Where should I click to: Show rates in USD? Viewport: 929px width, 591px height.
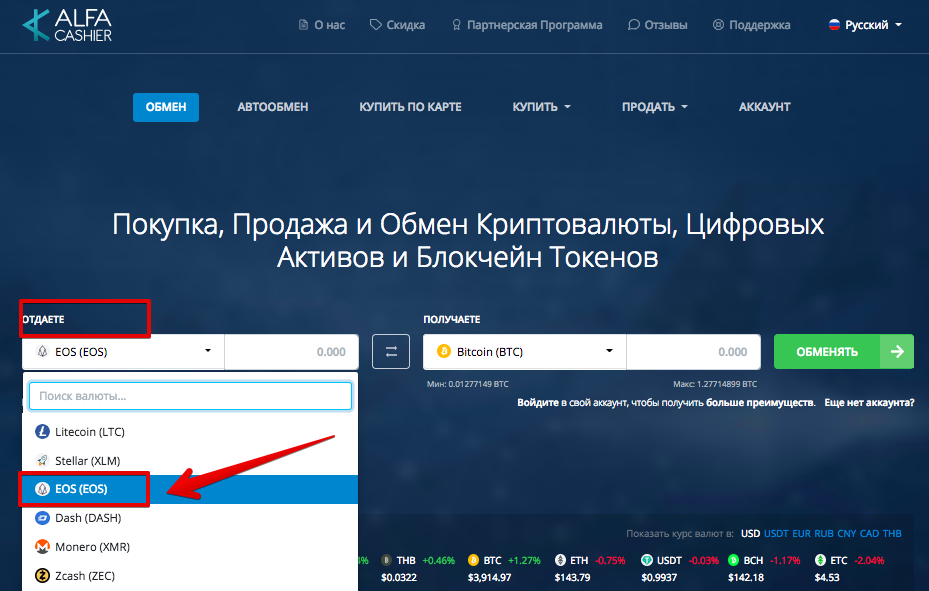(750, 534)
